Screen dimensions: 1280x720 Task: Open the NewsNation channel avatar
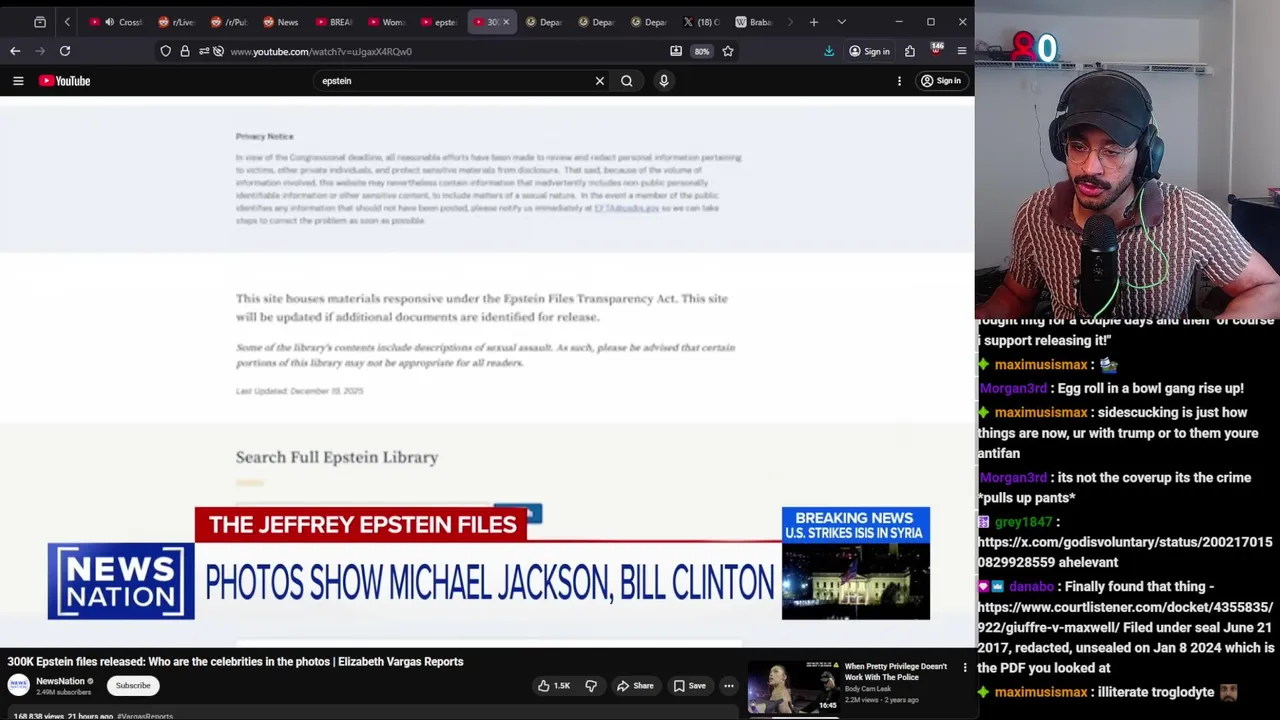[18, 685]
